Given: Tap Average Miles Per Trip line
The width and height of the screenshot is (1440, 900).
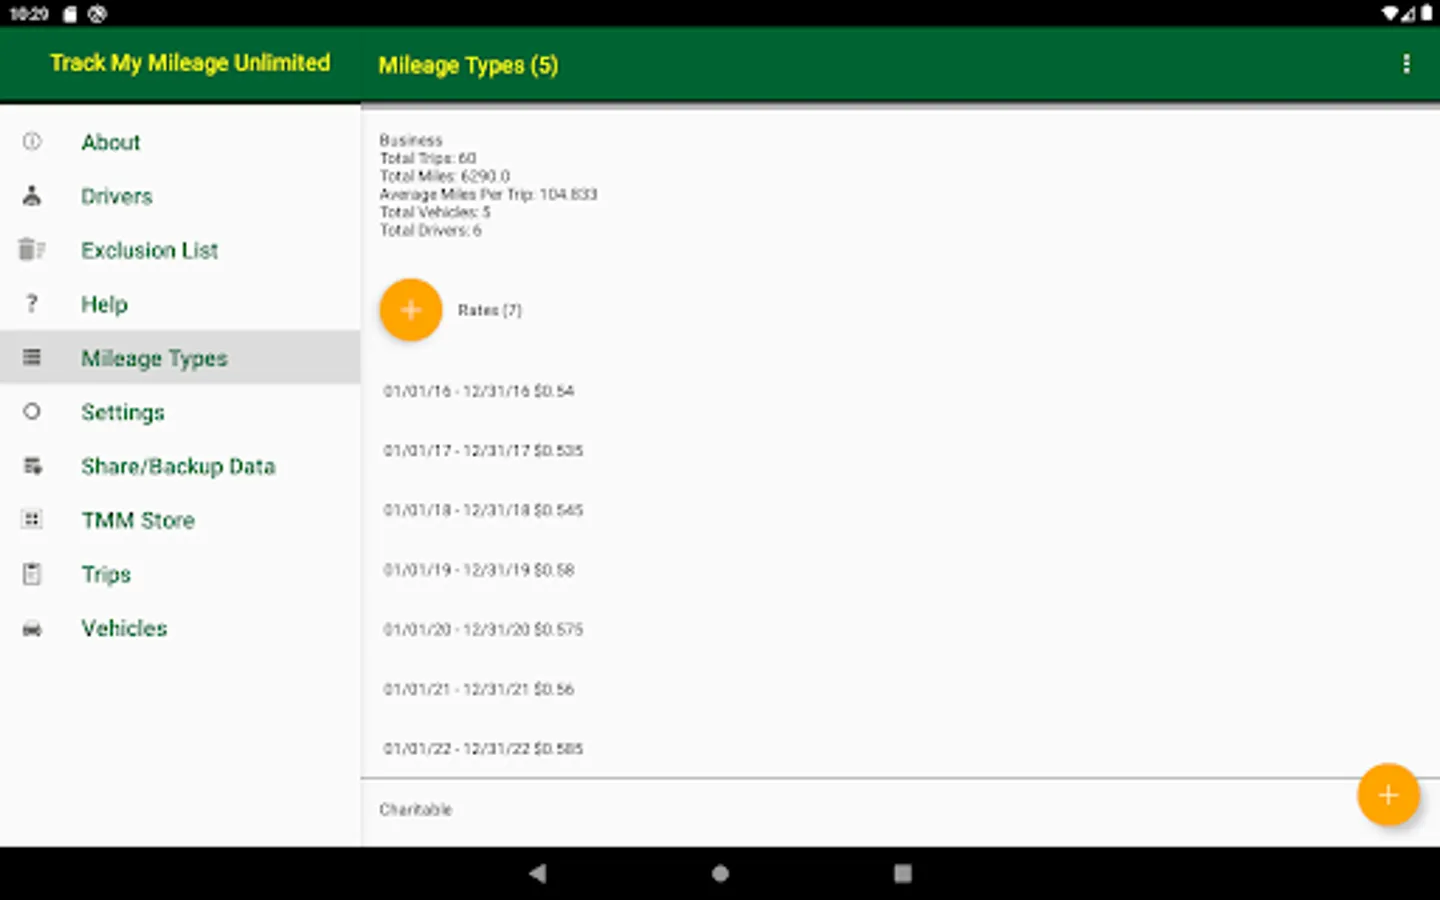Looking at the screenshot, I should pos(488,194).
